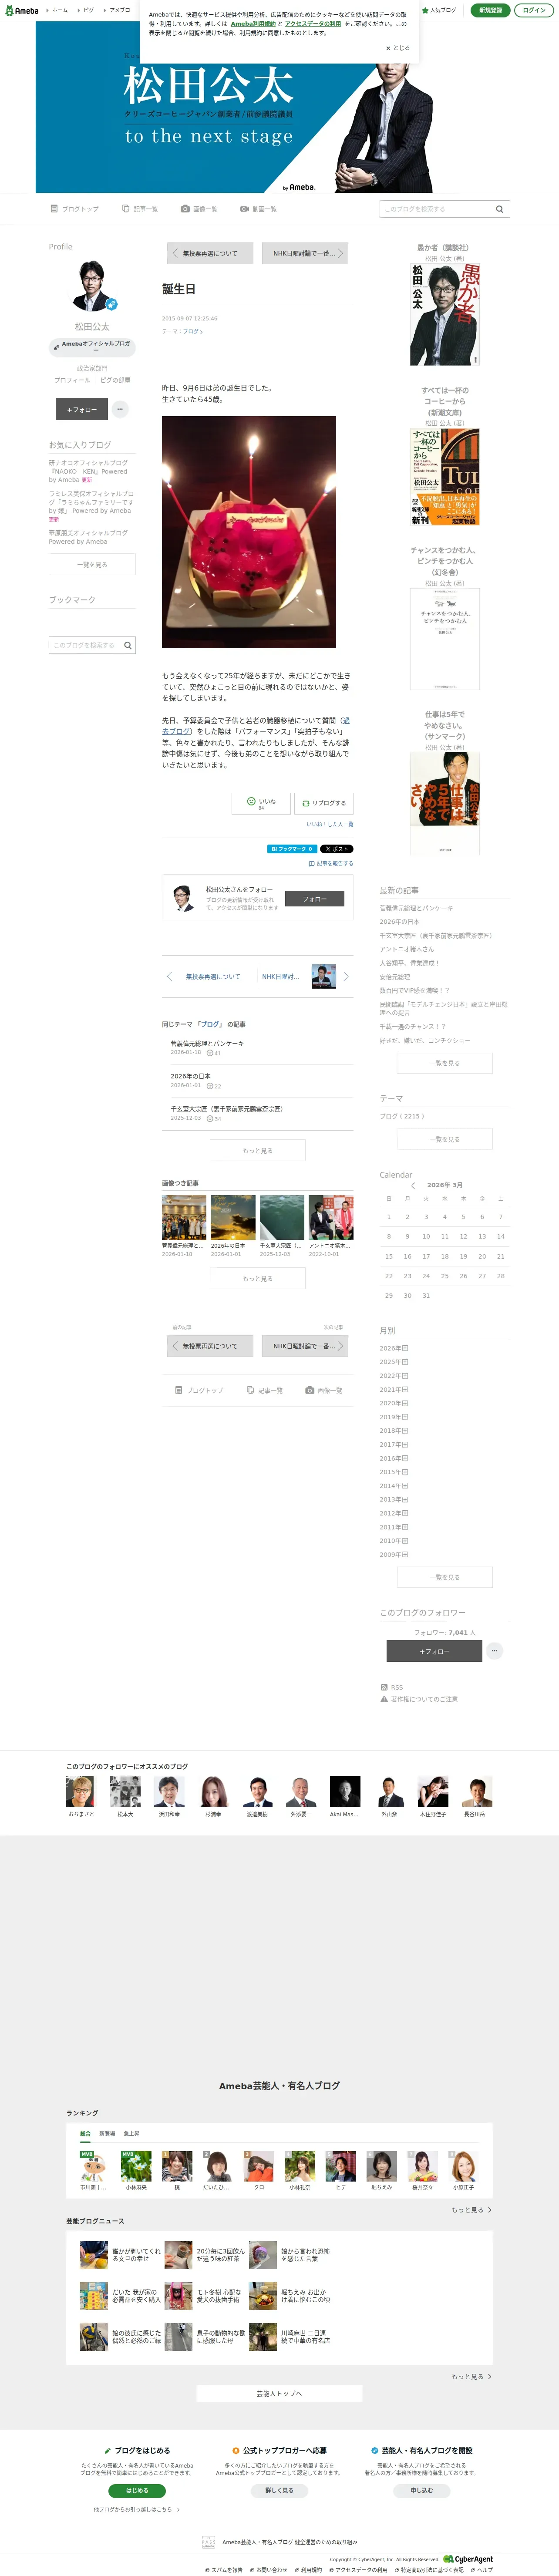Expand 2026年 in monthly archive
559x2576 pixels.
(x=393, y=1348)
